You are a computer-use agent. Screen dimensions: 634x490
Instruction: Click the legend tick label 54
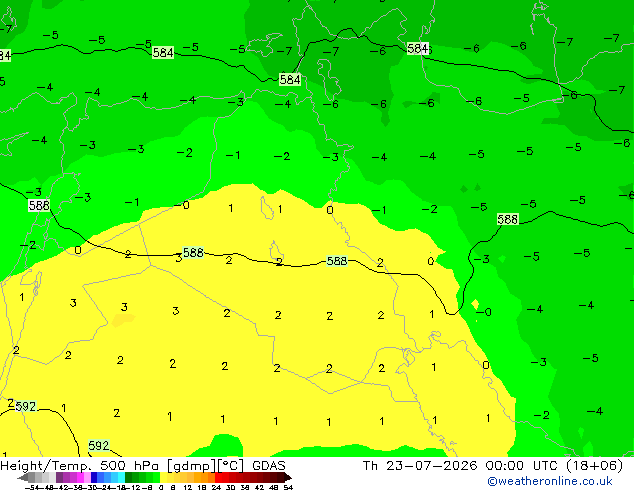pyautogui.click(x=288, y=487)
